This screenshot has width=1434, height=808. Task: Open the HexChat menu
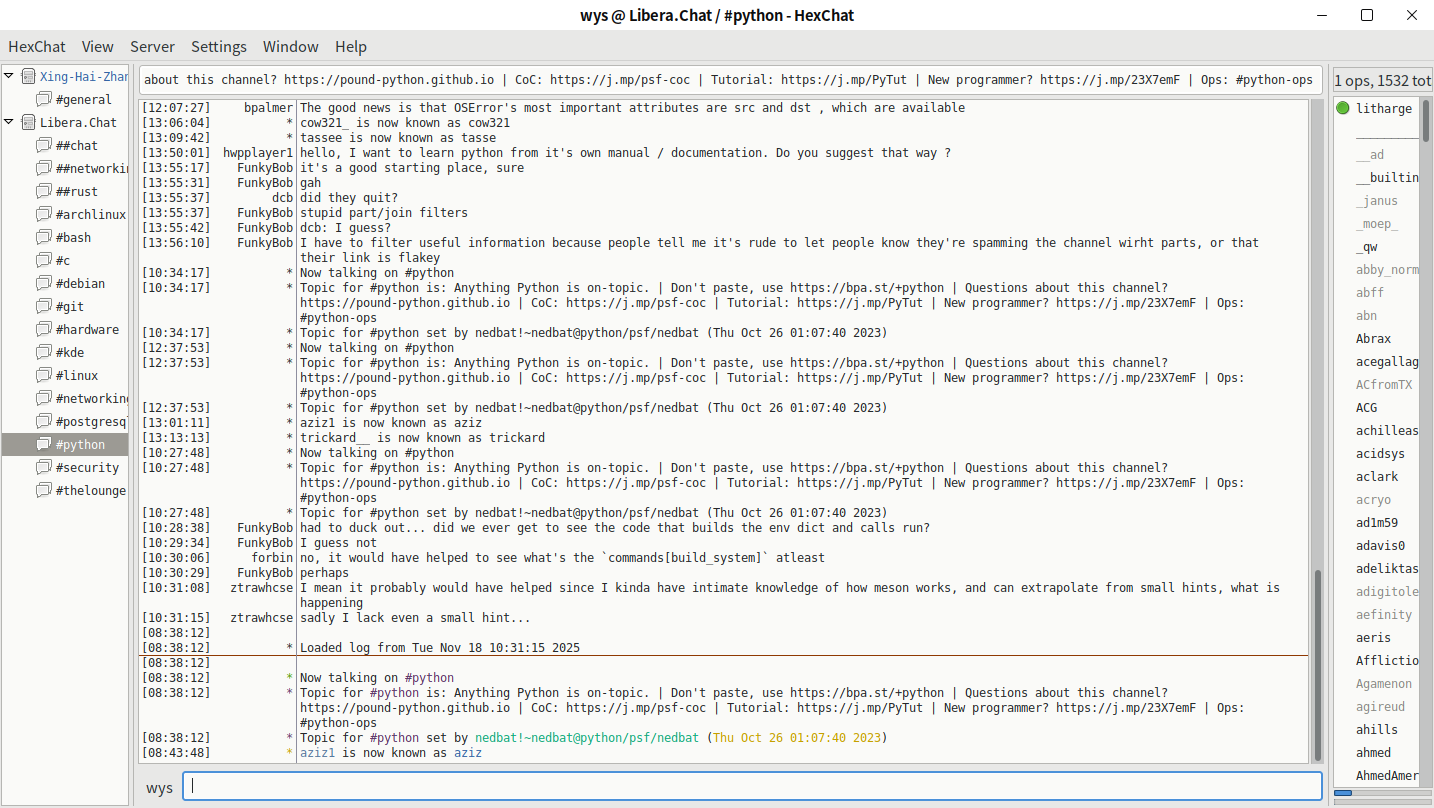[x=37, y=46]
